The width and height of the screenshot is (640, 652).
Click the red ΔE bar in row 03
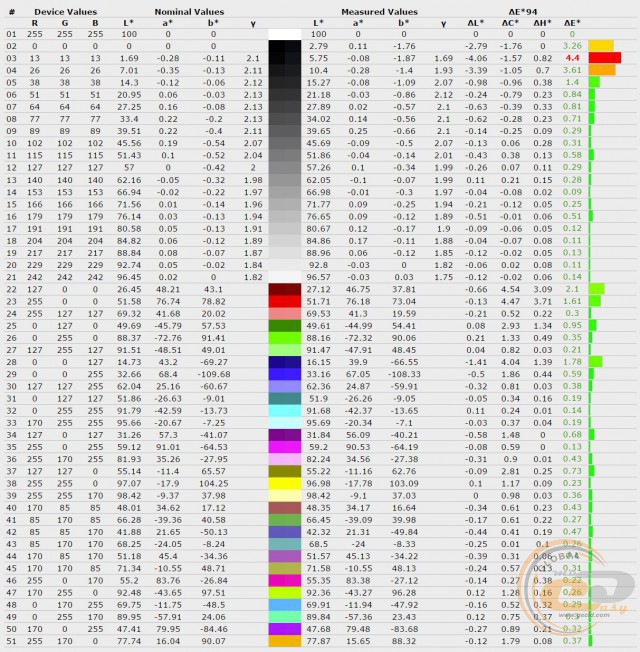click(605, 58)
